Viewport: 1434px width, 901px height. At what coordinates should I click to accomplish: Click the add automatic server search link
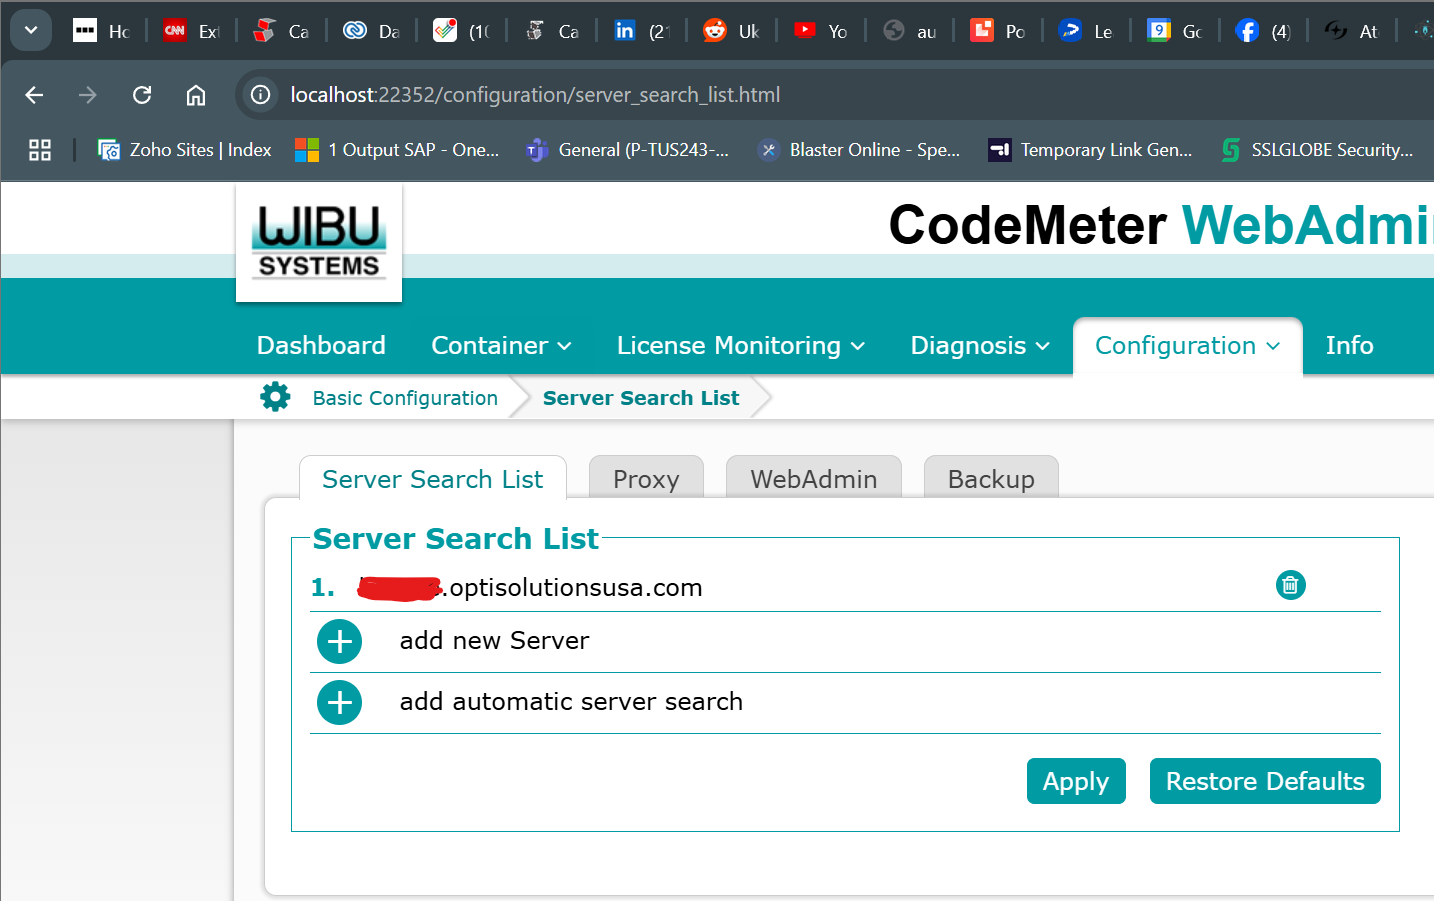point(571,702)
